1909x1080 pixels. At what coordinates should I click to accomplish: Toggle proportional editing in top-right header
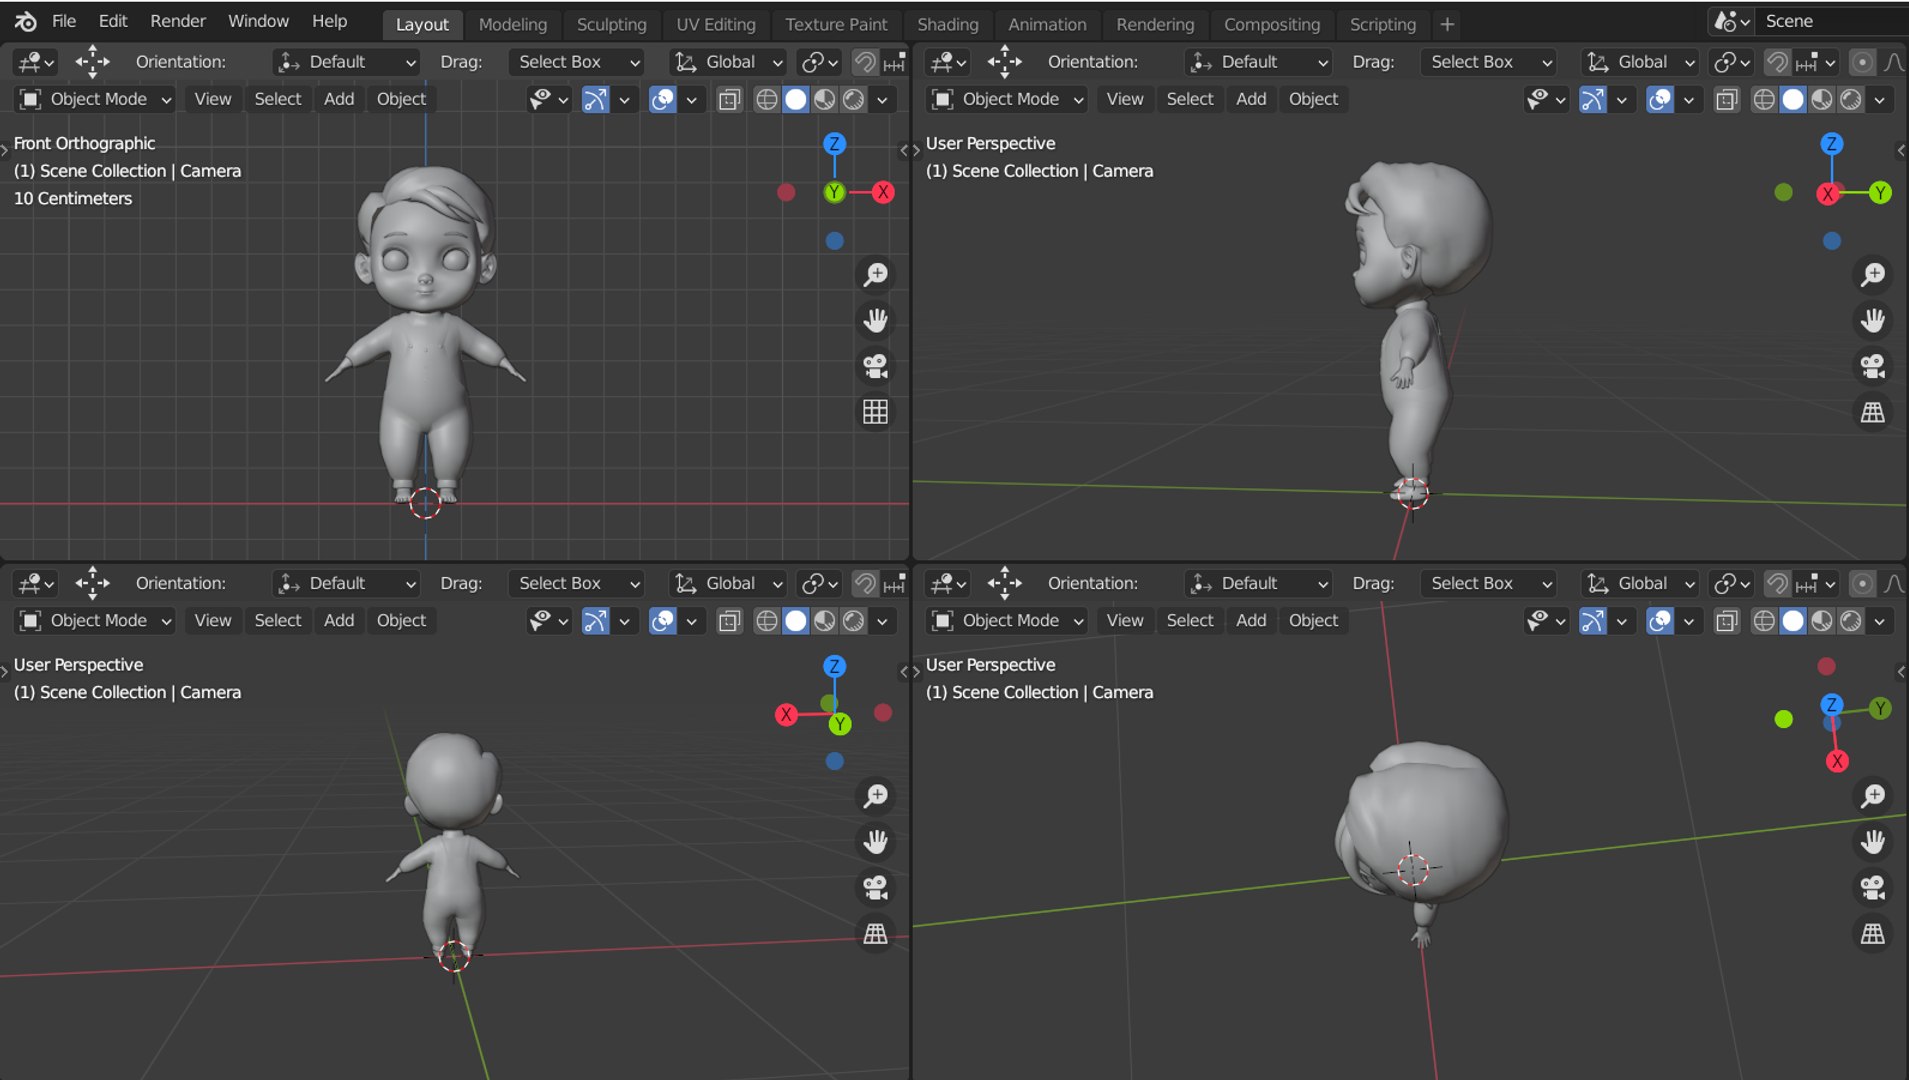pos(1862,62)
